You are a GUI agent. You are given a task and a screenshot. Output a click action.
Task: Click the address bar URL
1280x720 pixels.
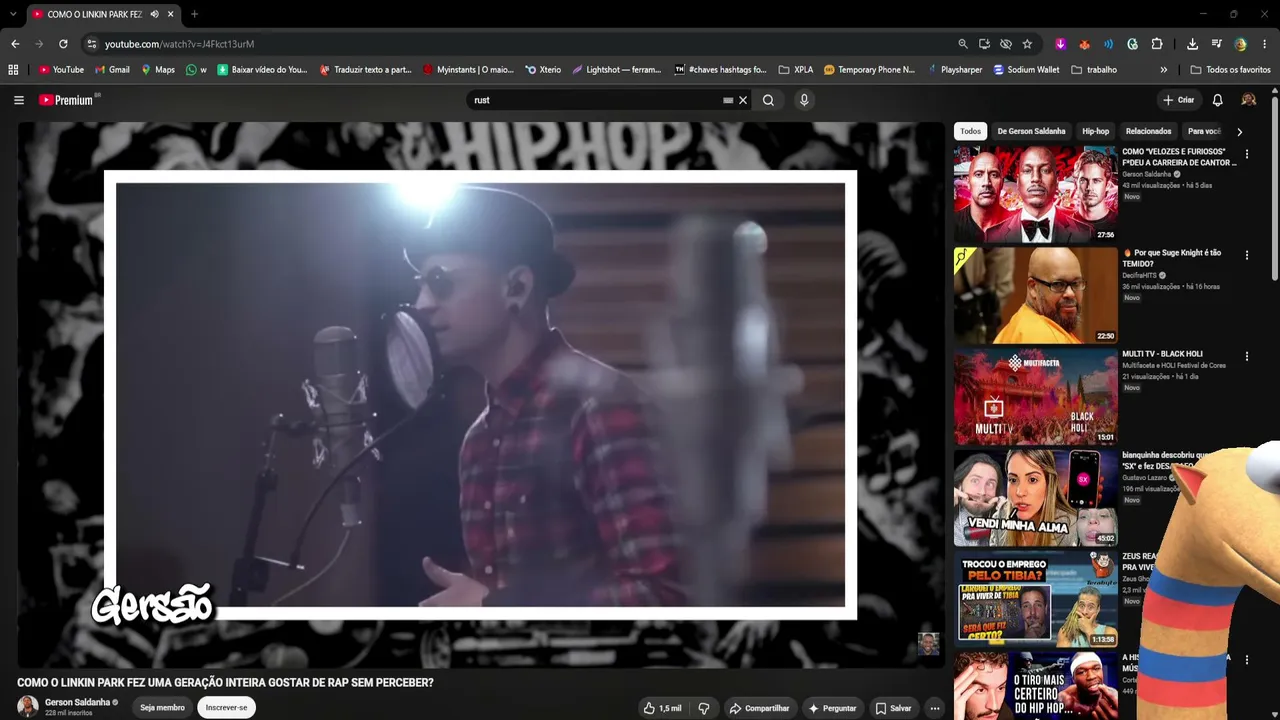point(180,44)
